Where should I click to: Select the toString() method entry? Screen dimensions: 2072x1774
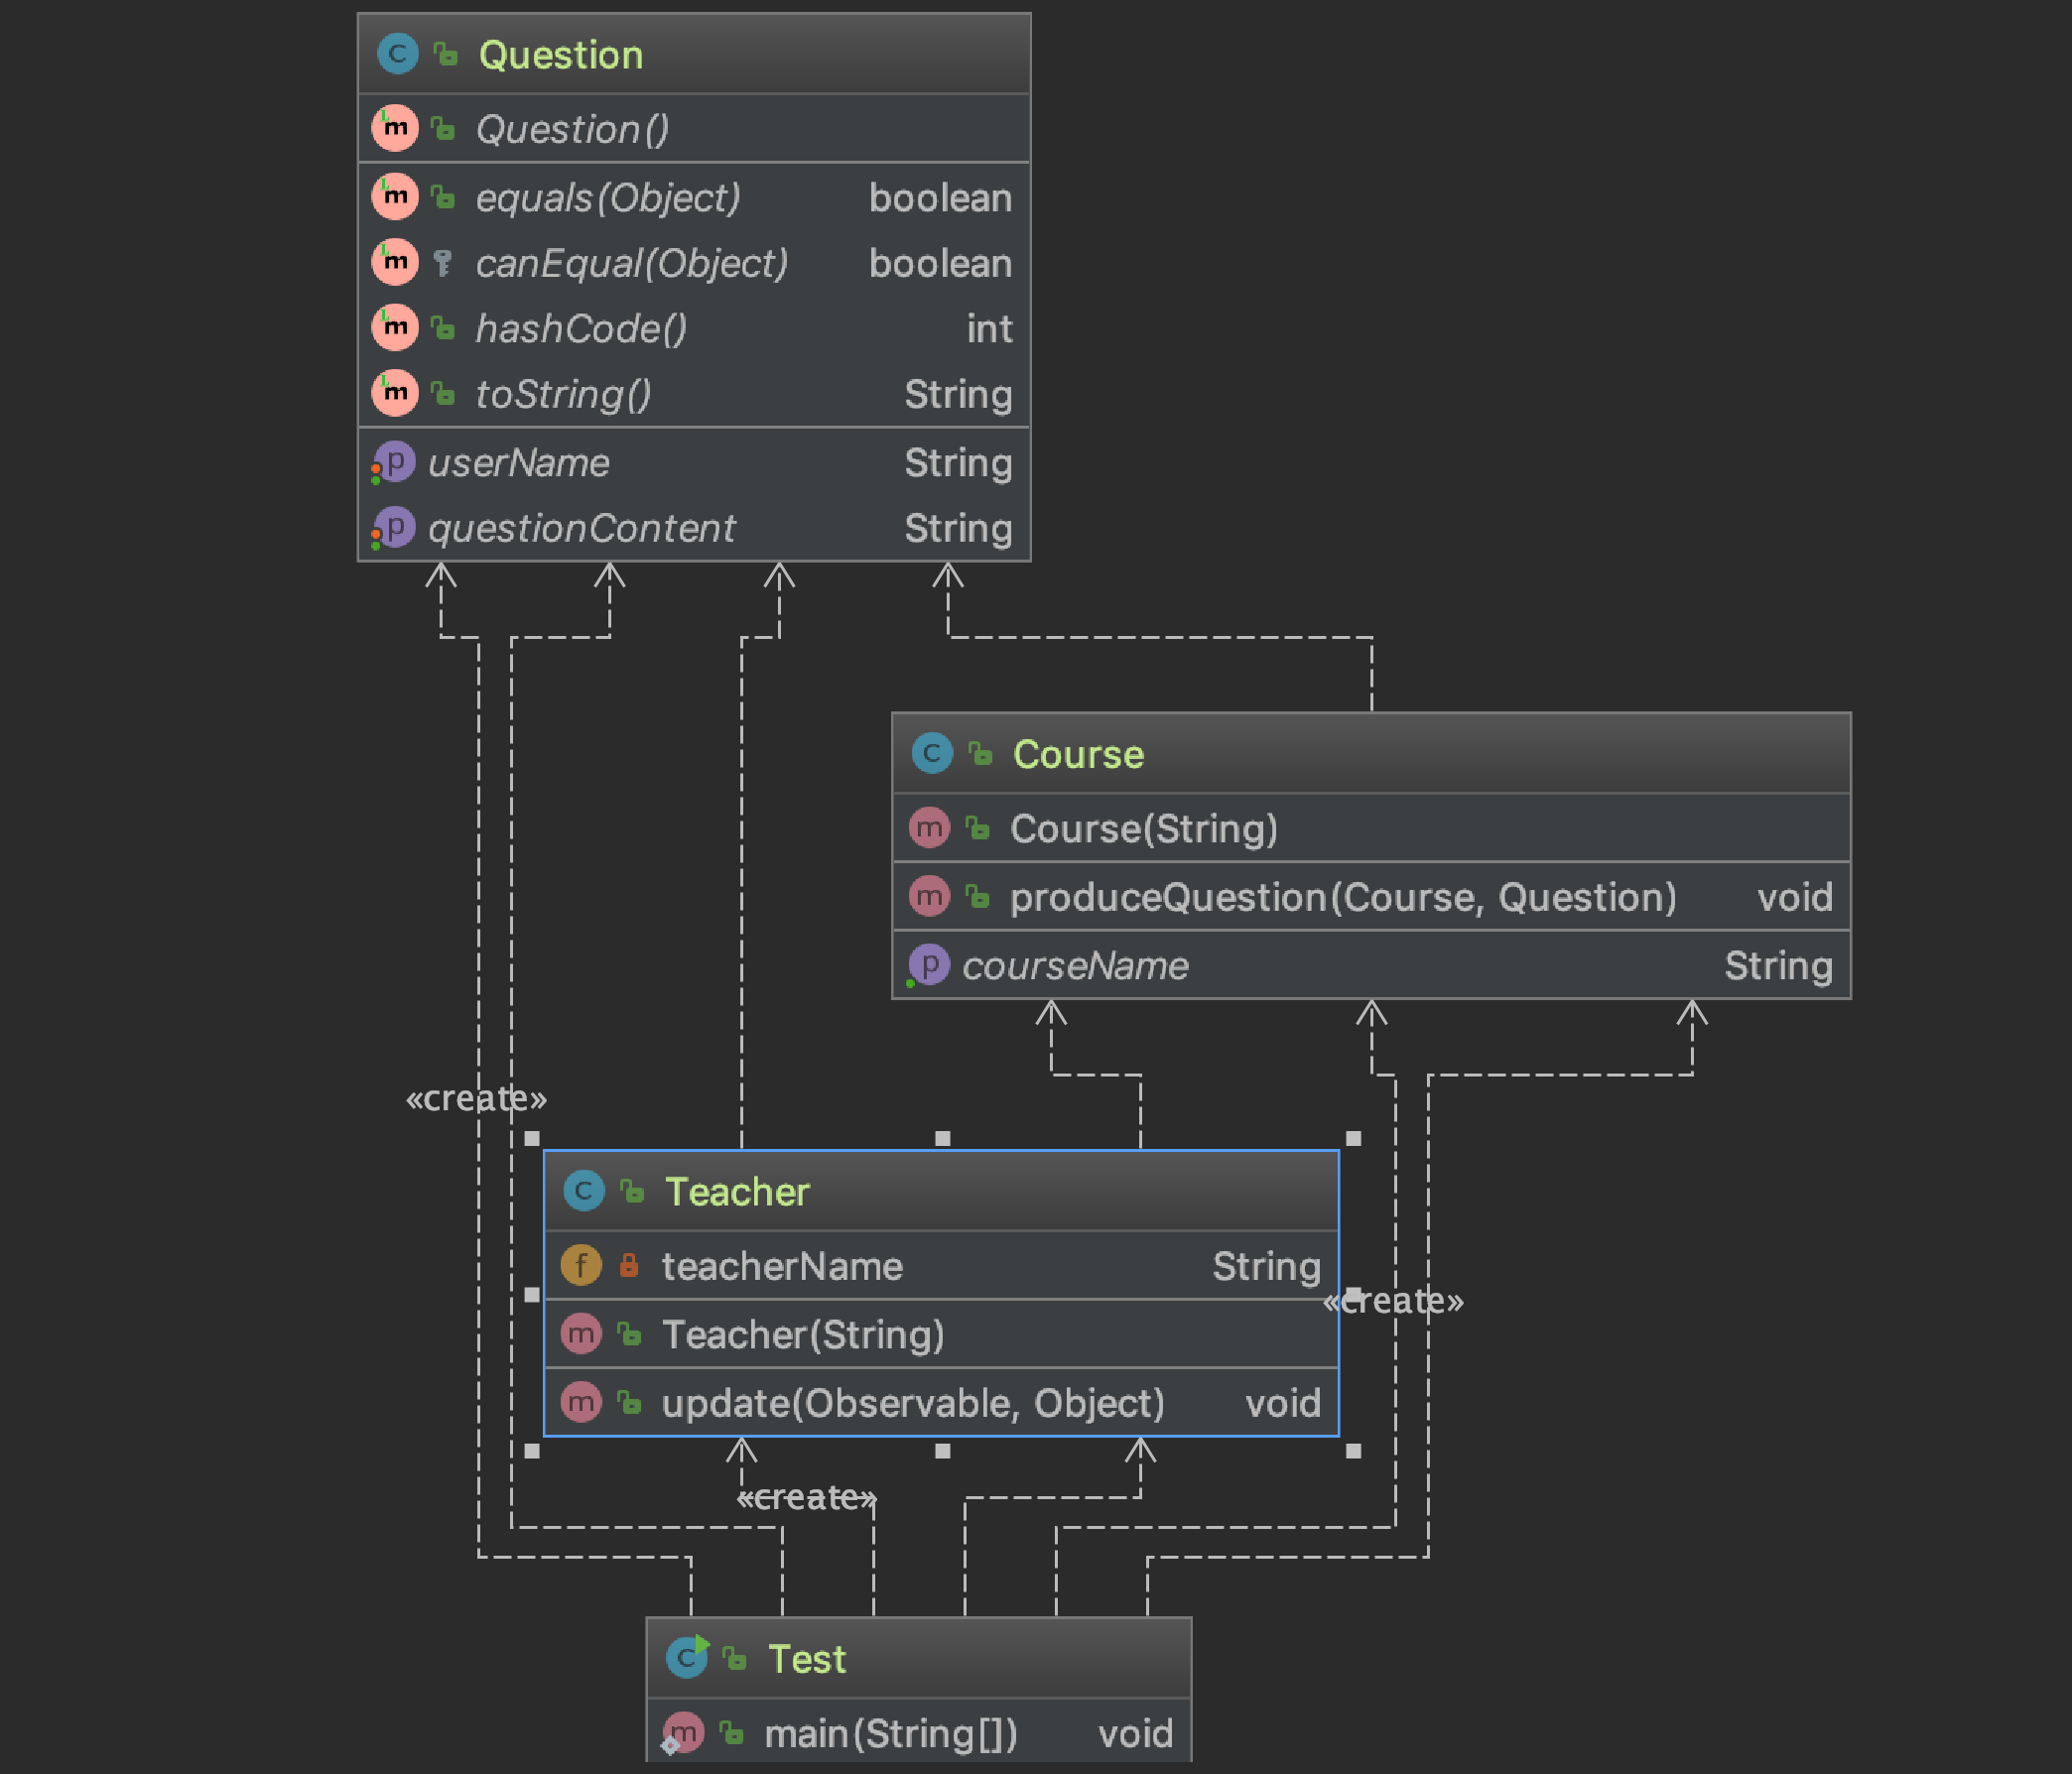point(563,395)
